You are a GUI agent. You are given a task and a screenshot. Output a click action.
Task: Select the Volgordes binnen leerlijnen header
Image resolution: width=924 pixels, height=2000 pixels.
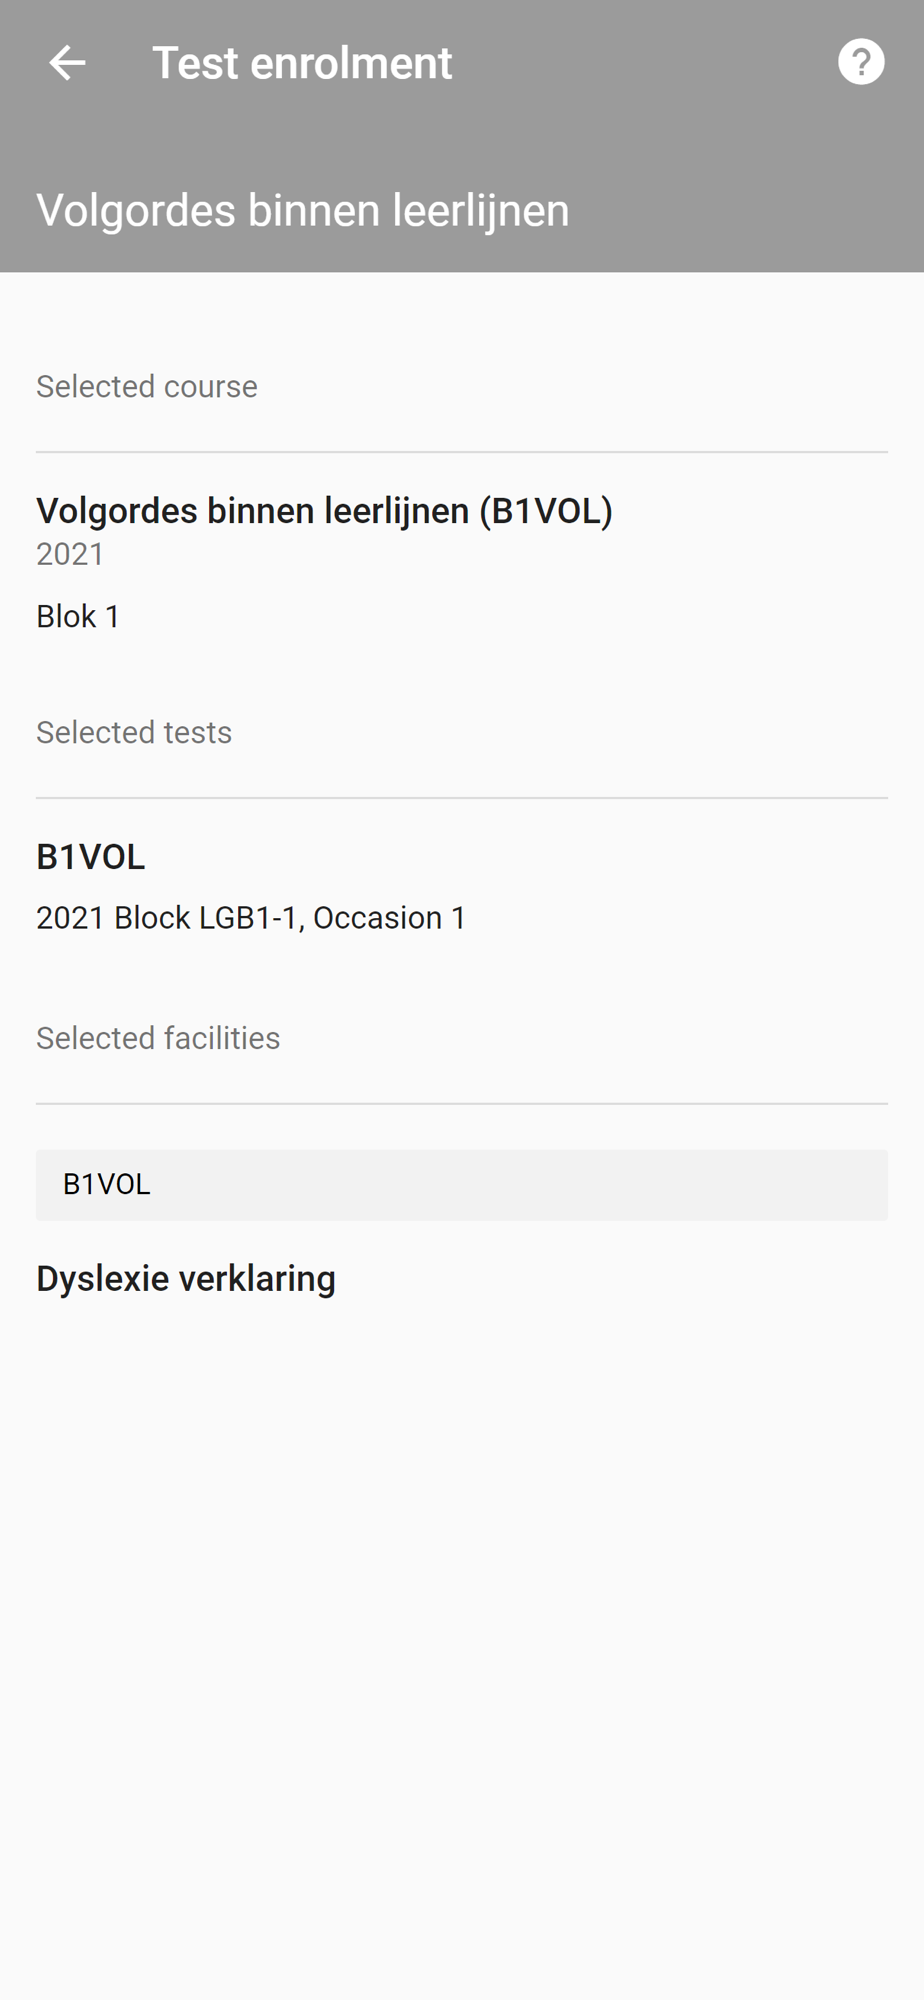303,210
